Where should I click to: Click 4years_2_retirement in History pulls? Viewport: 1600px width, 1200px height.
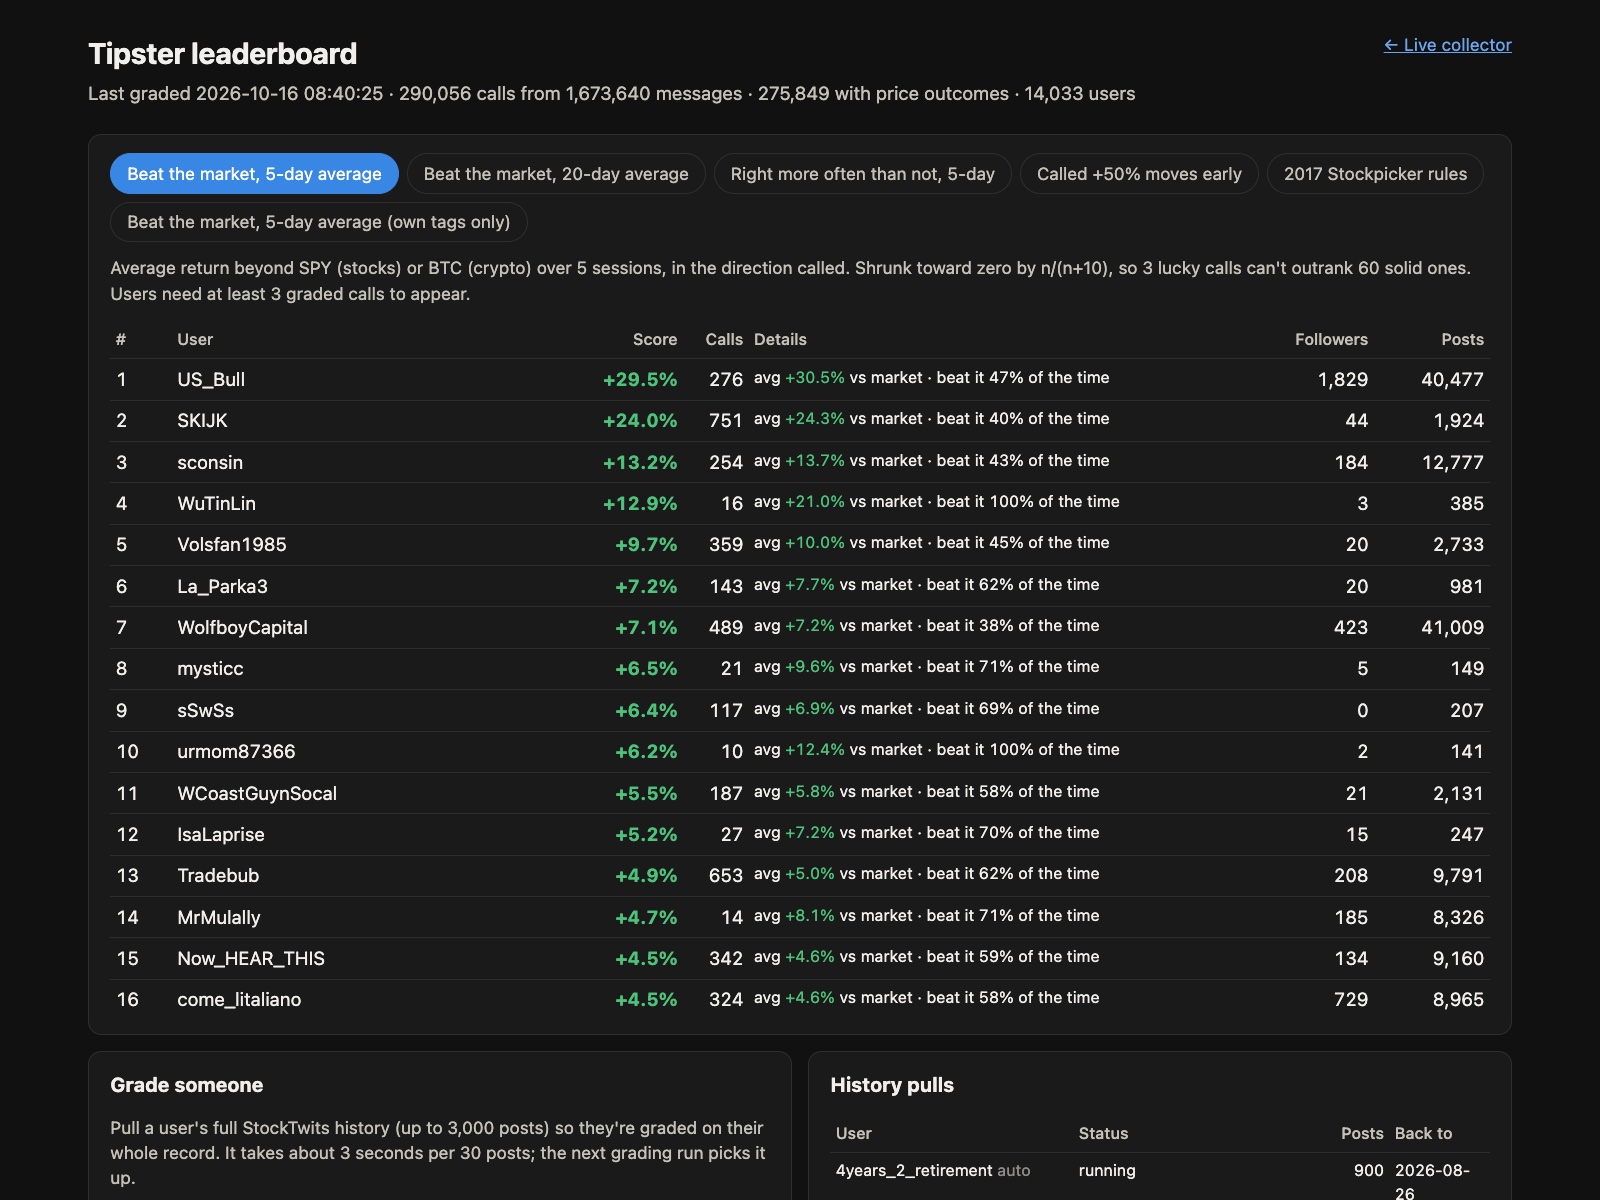tap(914, 1171)
